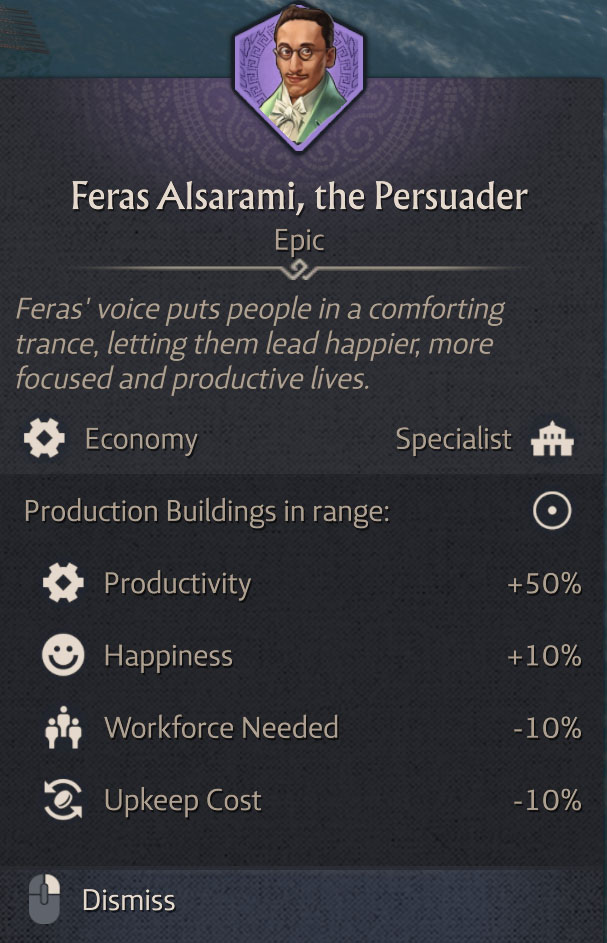Click the Upkeep Cost -10% value
Viewport: 607px width, 943px height.
pyautogui.click(x=546, y=800)
